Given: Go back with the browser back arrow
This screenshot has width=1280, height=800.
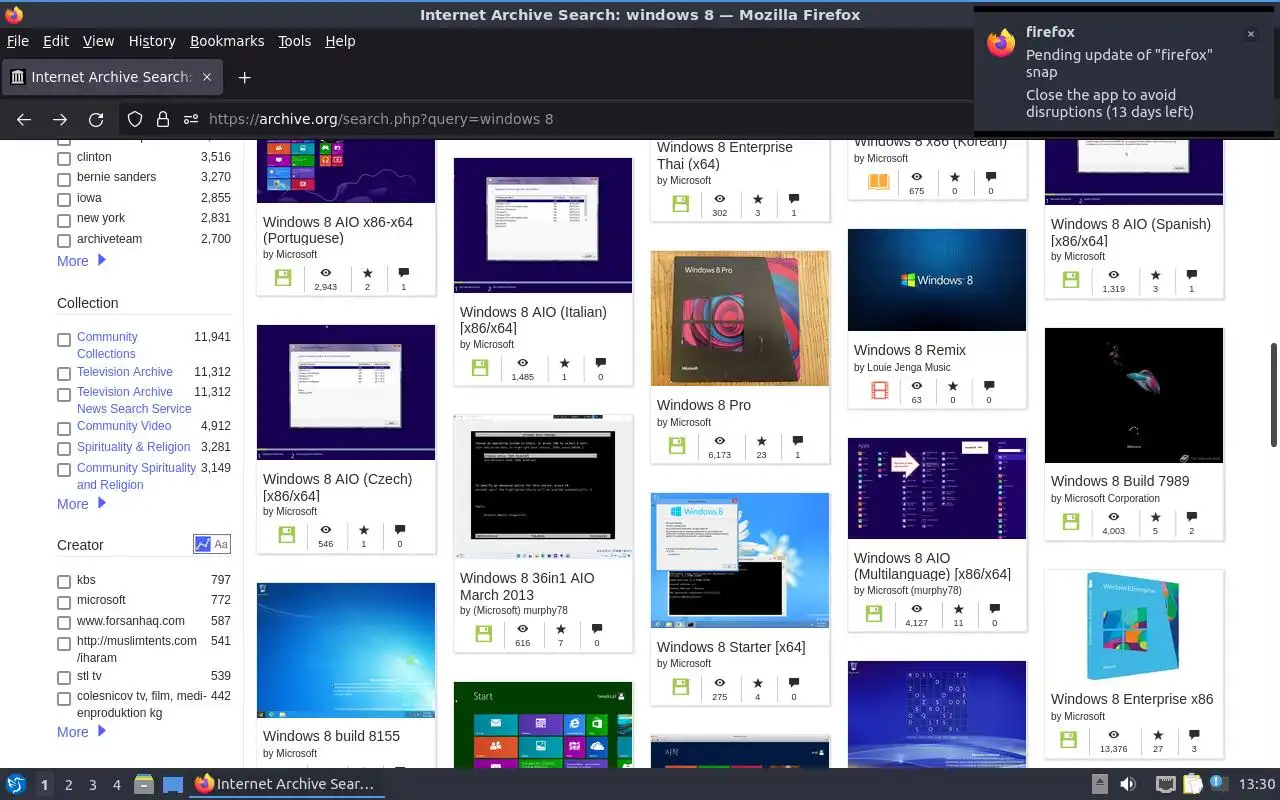Looking at the screenshot, I should tap(24, 119).
